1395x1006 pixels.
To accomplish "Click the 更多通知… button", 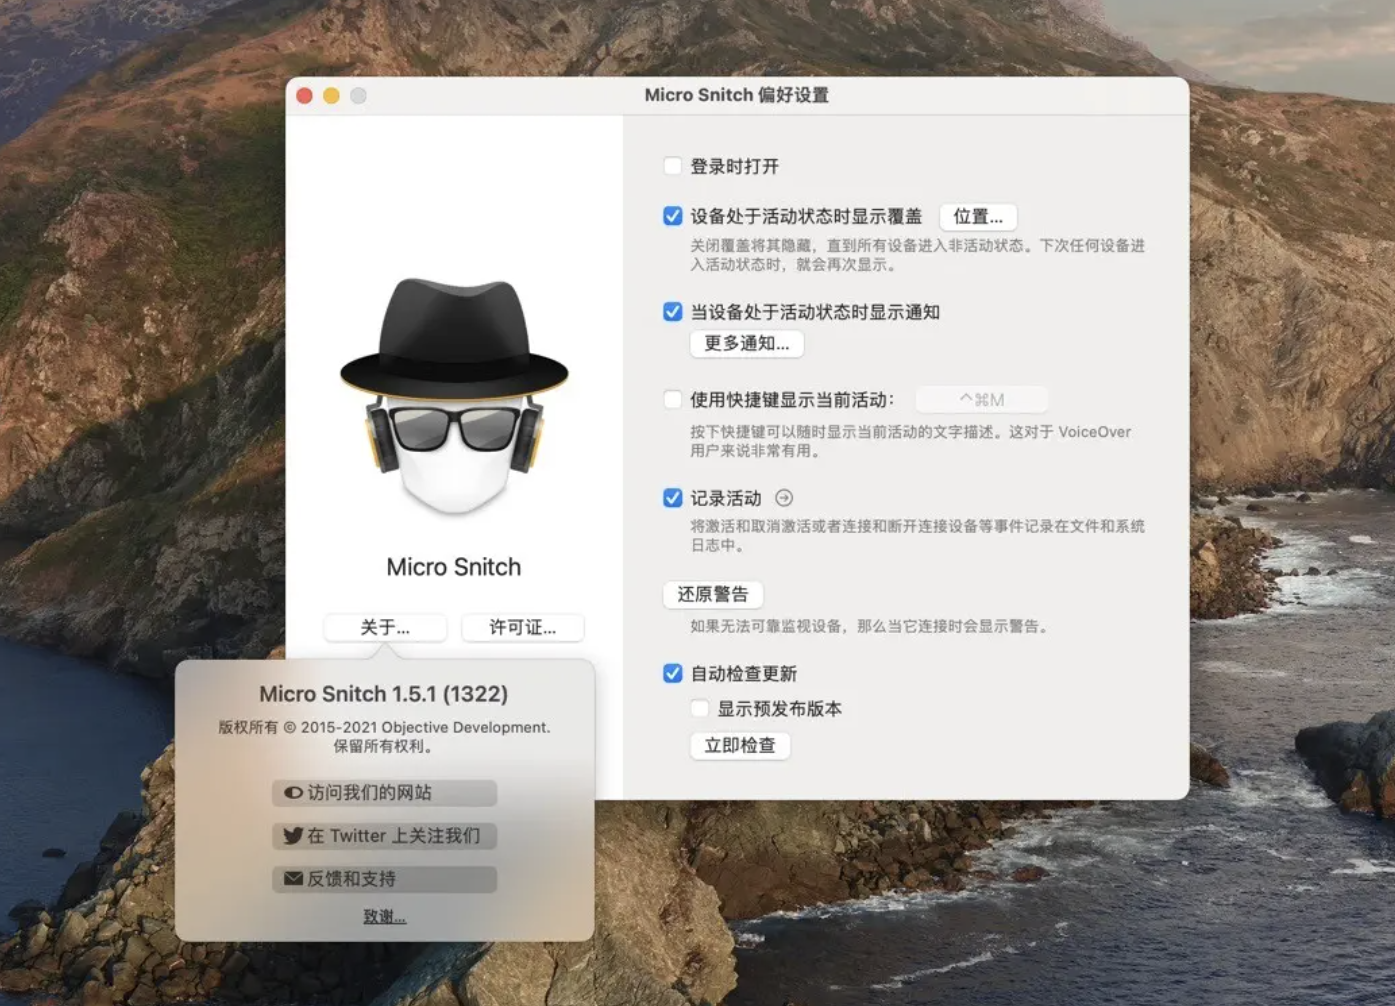I will (x=746, y=344).
